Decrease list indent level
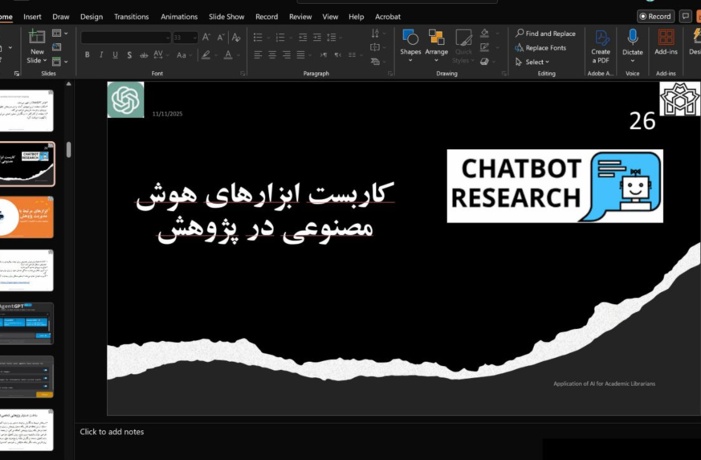Screen dimensions: 701x460 point(303,38)
